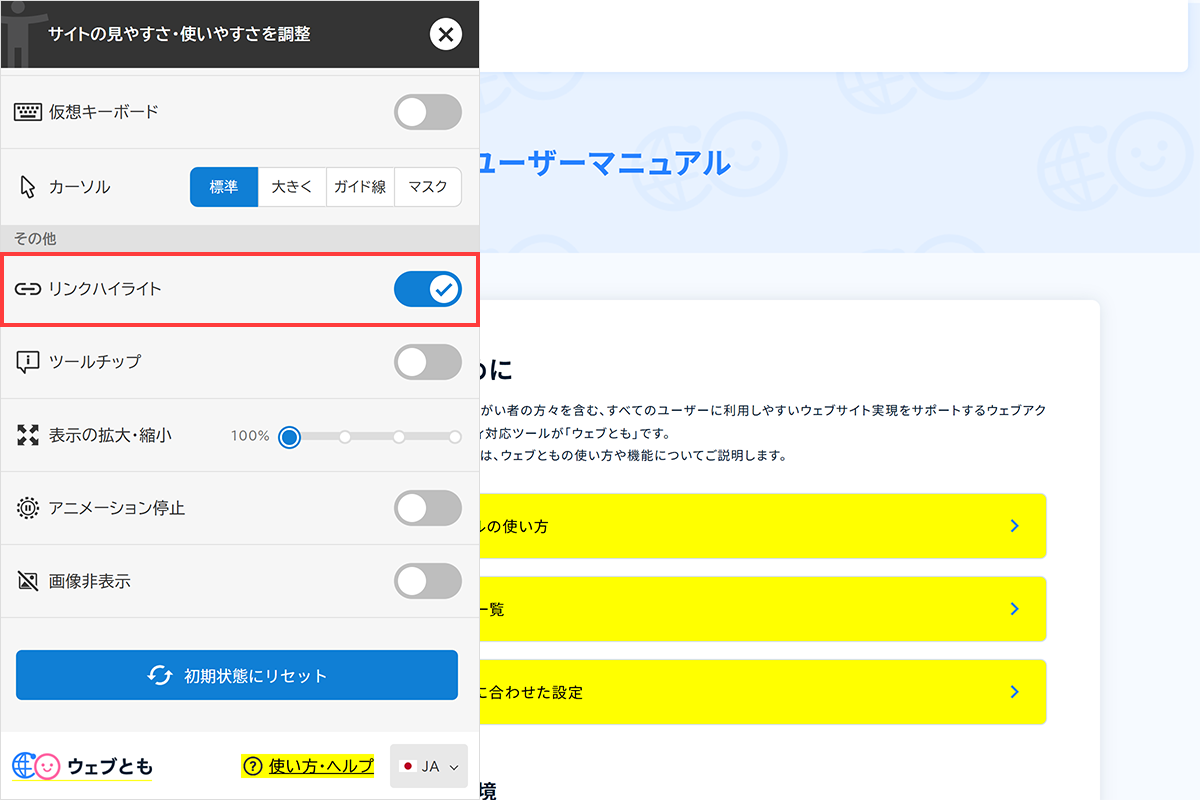Click the zoom (表示の拡大・縮小) expand icon
The height and width of the screenshot is (800, 1200).
click(28, 437)
